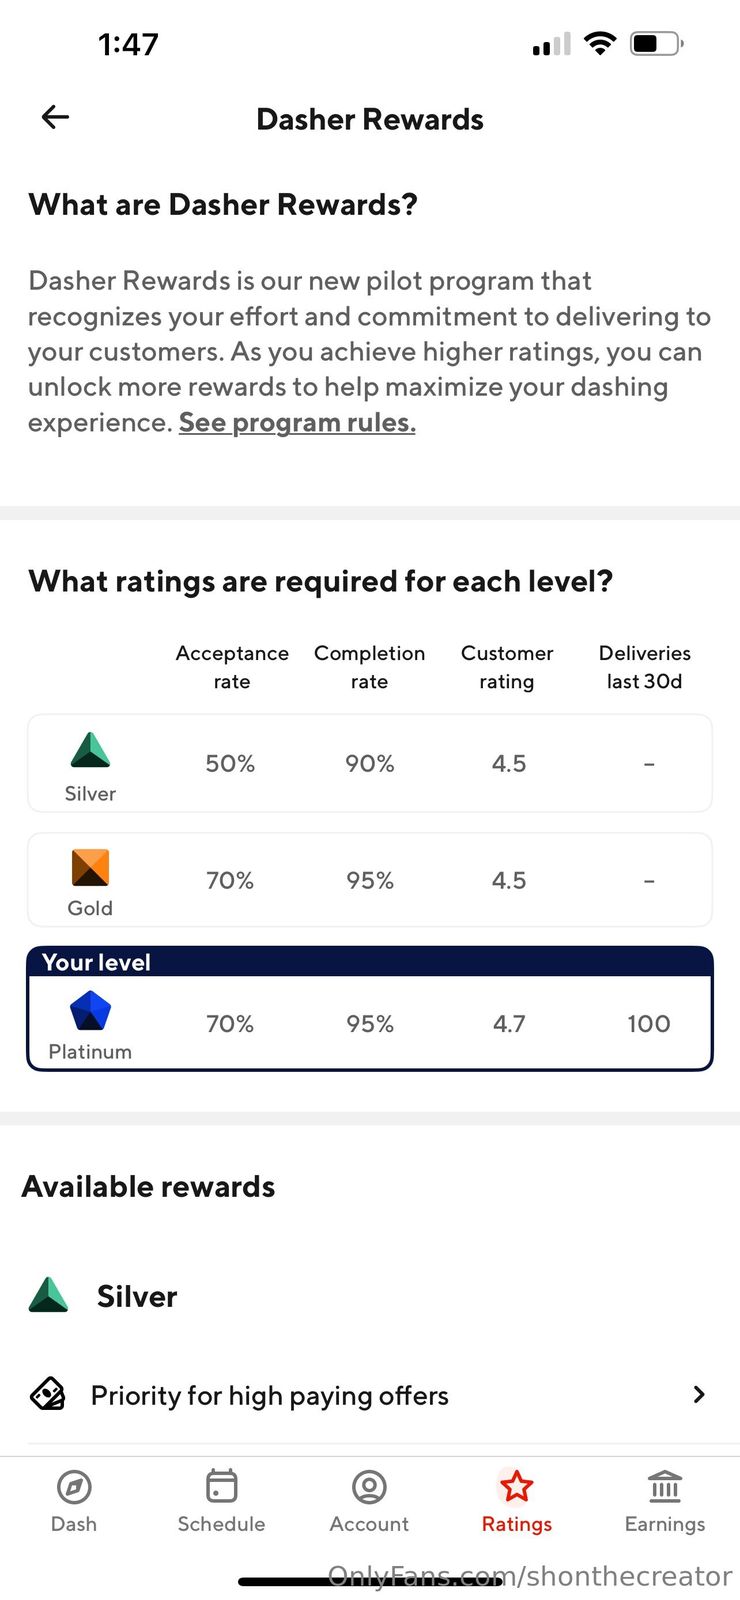This screenshot has width=740, height=1600.
Task: Switch to the Dash tab
Action: (x=74, y=1500)
